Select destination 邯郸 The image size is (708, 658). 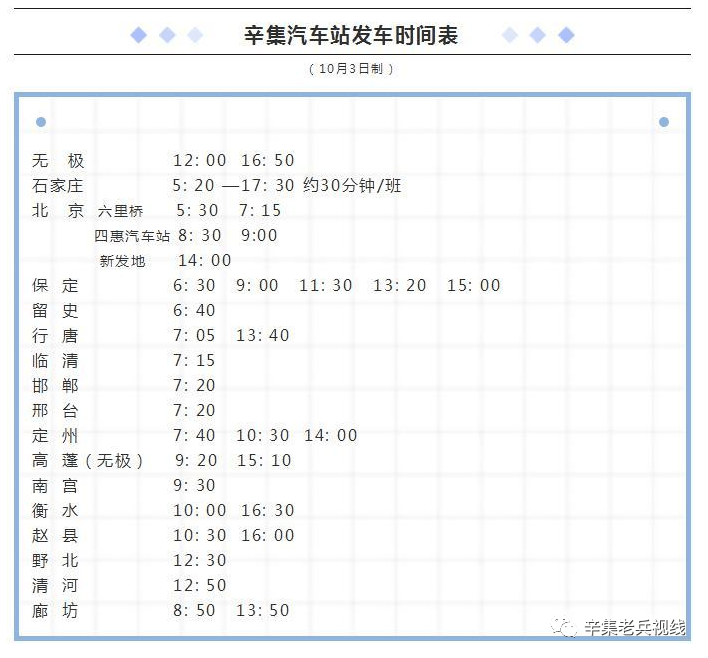55,386
